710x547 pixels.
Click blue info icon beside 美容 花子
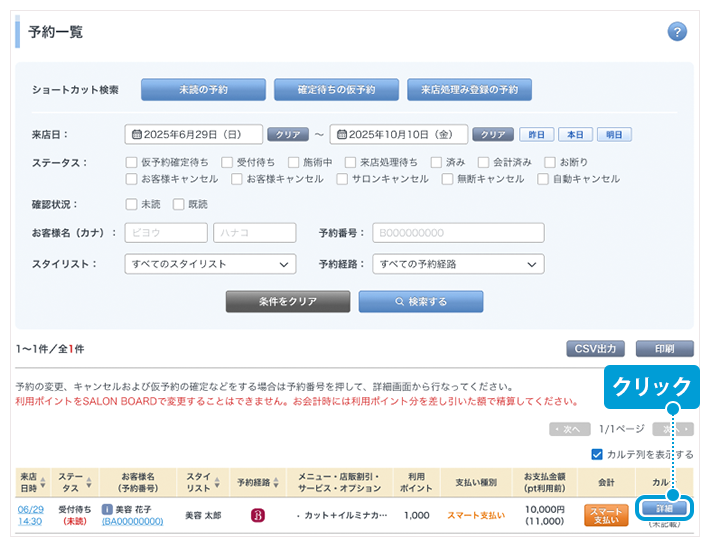click(108, 509)
